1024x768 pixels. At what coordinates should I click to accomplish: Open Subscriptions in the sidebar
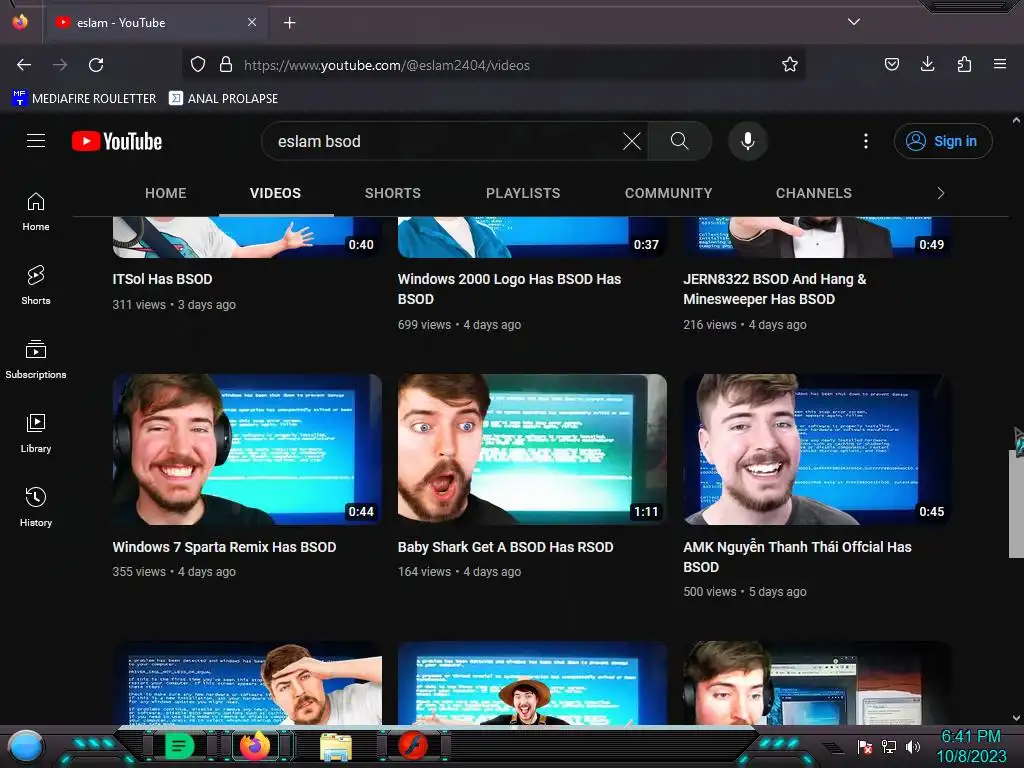[x=36, y=359]
